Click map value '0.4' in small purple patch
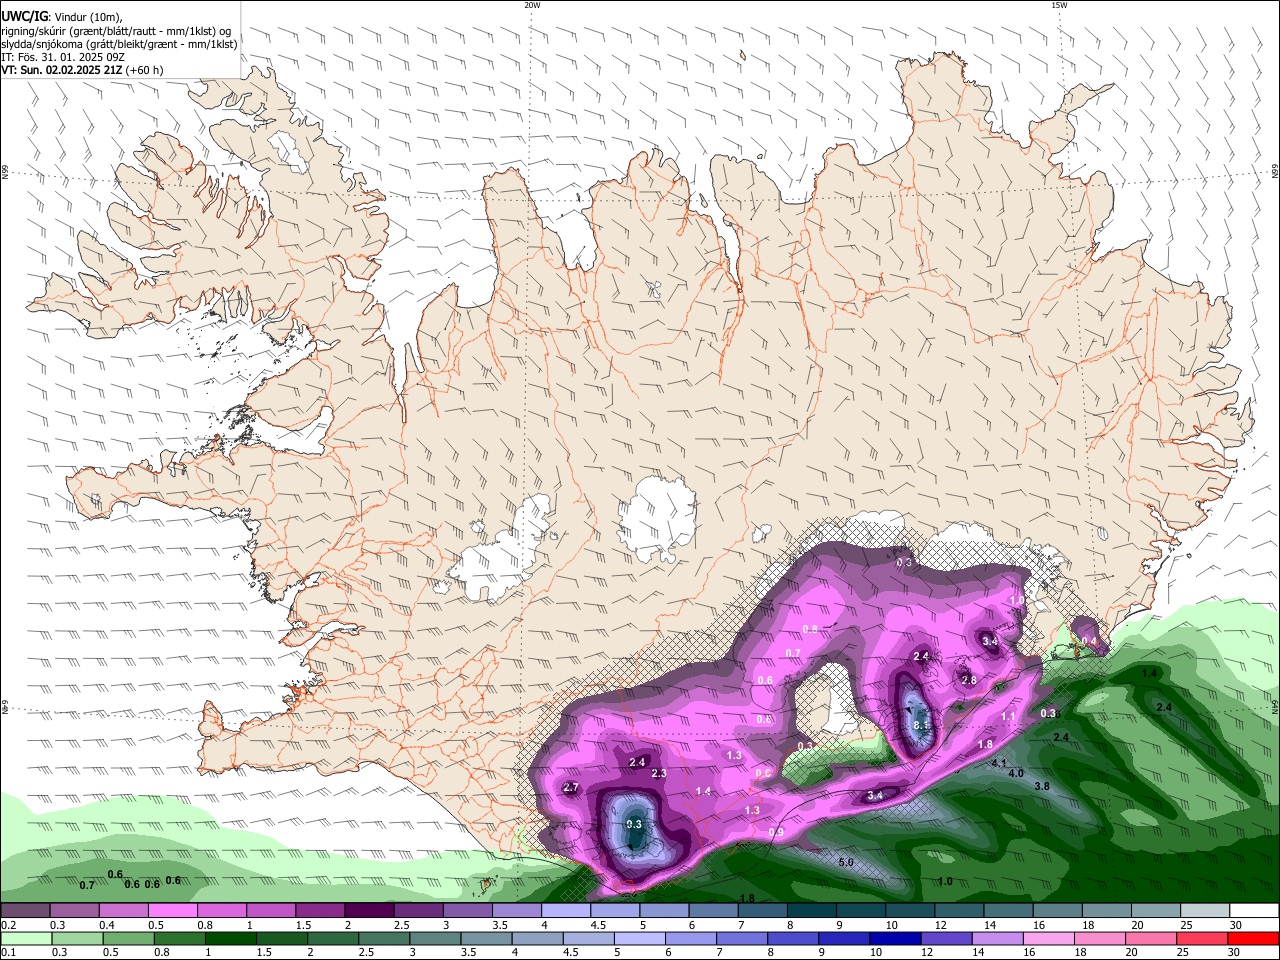Image resolution: width=1280 pixels, height=960 pixels. pos(1089,641)
